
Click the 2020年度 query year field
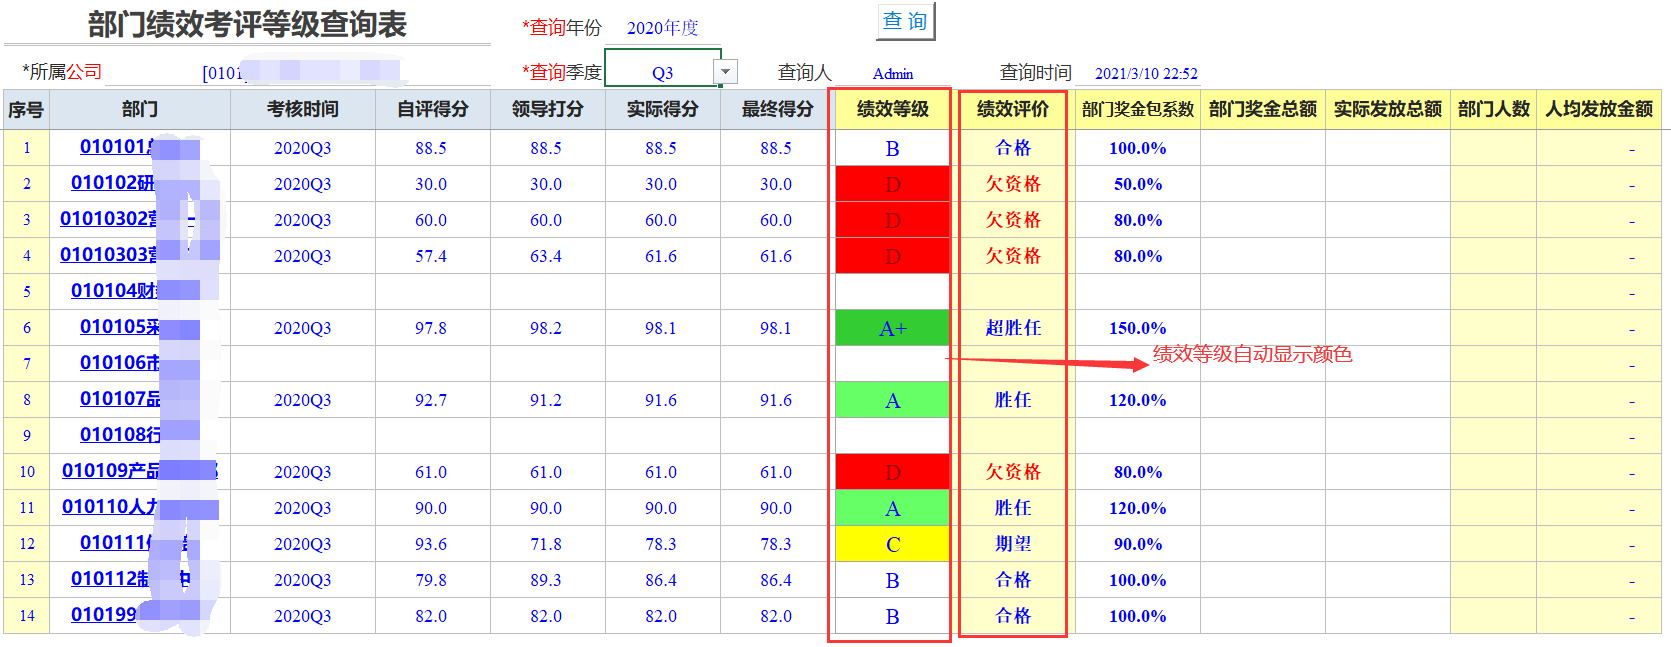pyautogui.click(x=662, y=28)
